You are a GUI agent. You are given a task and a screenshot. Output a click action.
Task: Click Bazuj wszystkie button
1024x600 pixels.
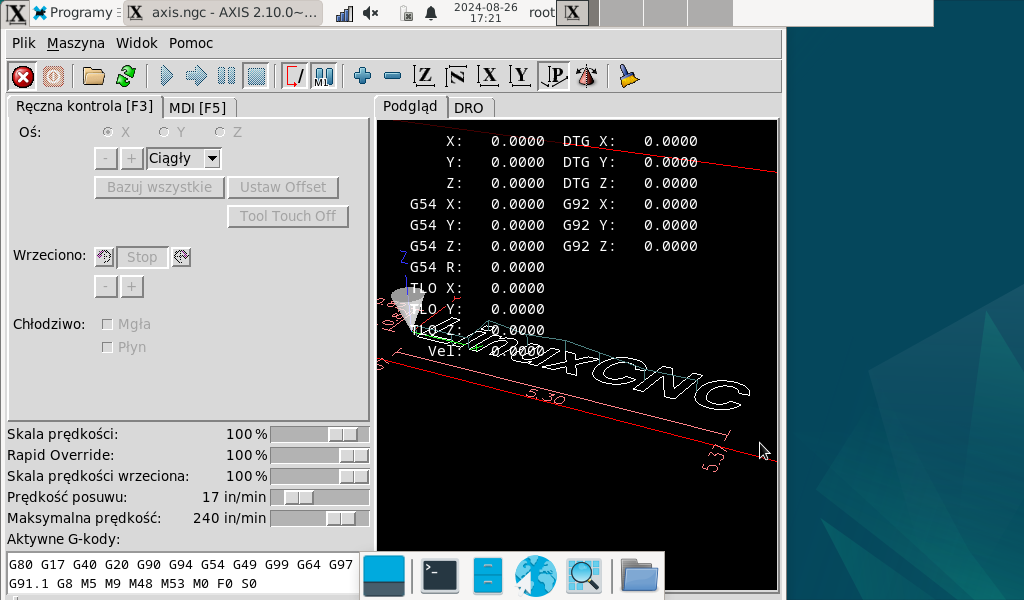159,187
